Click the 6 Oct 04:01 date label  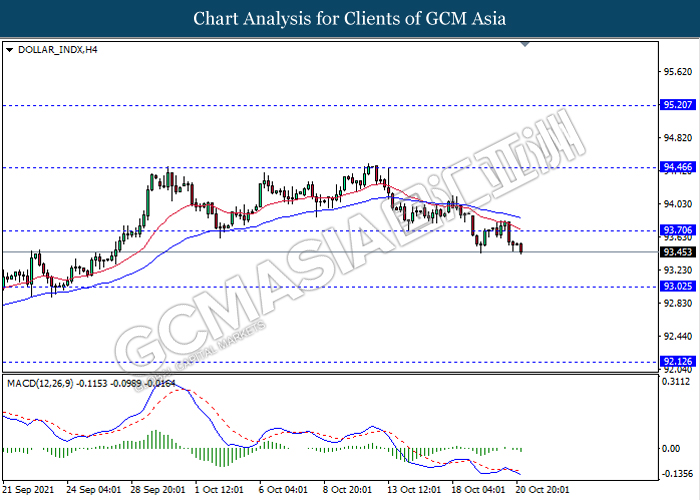point(283,490)
